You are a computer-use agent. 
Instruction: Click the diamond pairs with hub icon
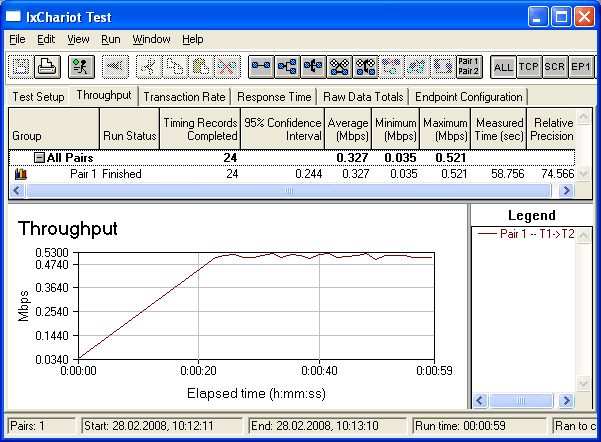point(365,67)
